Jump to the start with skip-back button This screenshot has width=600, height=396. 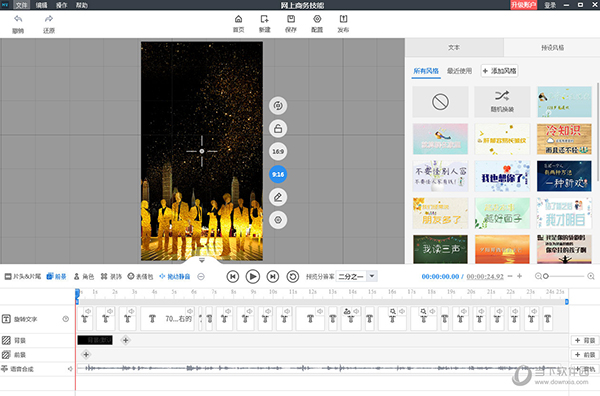click(x=233, y=276)
